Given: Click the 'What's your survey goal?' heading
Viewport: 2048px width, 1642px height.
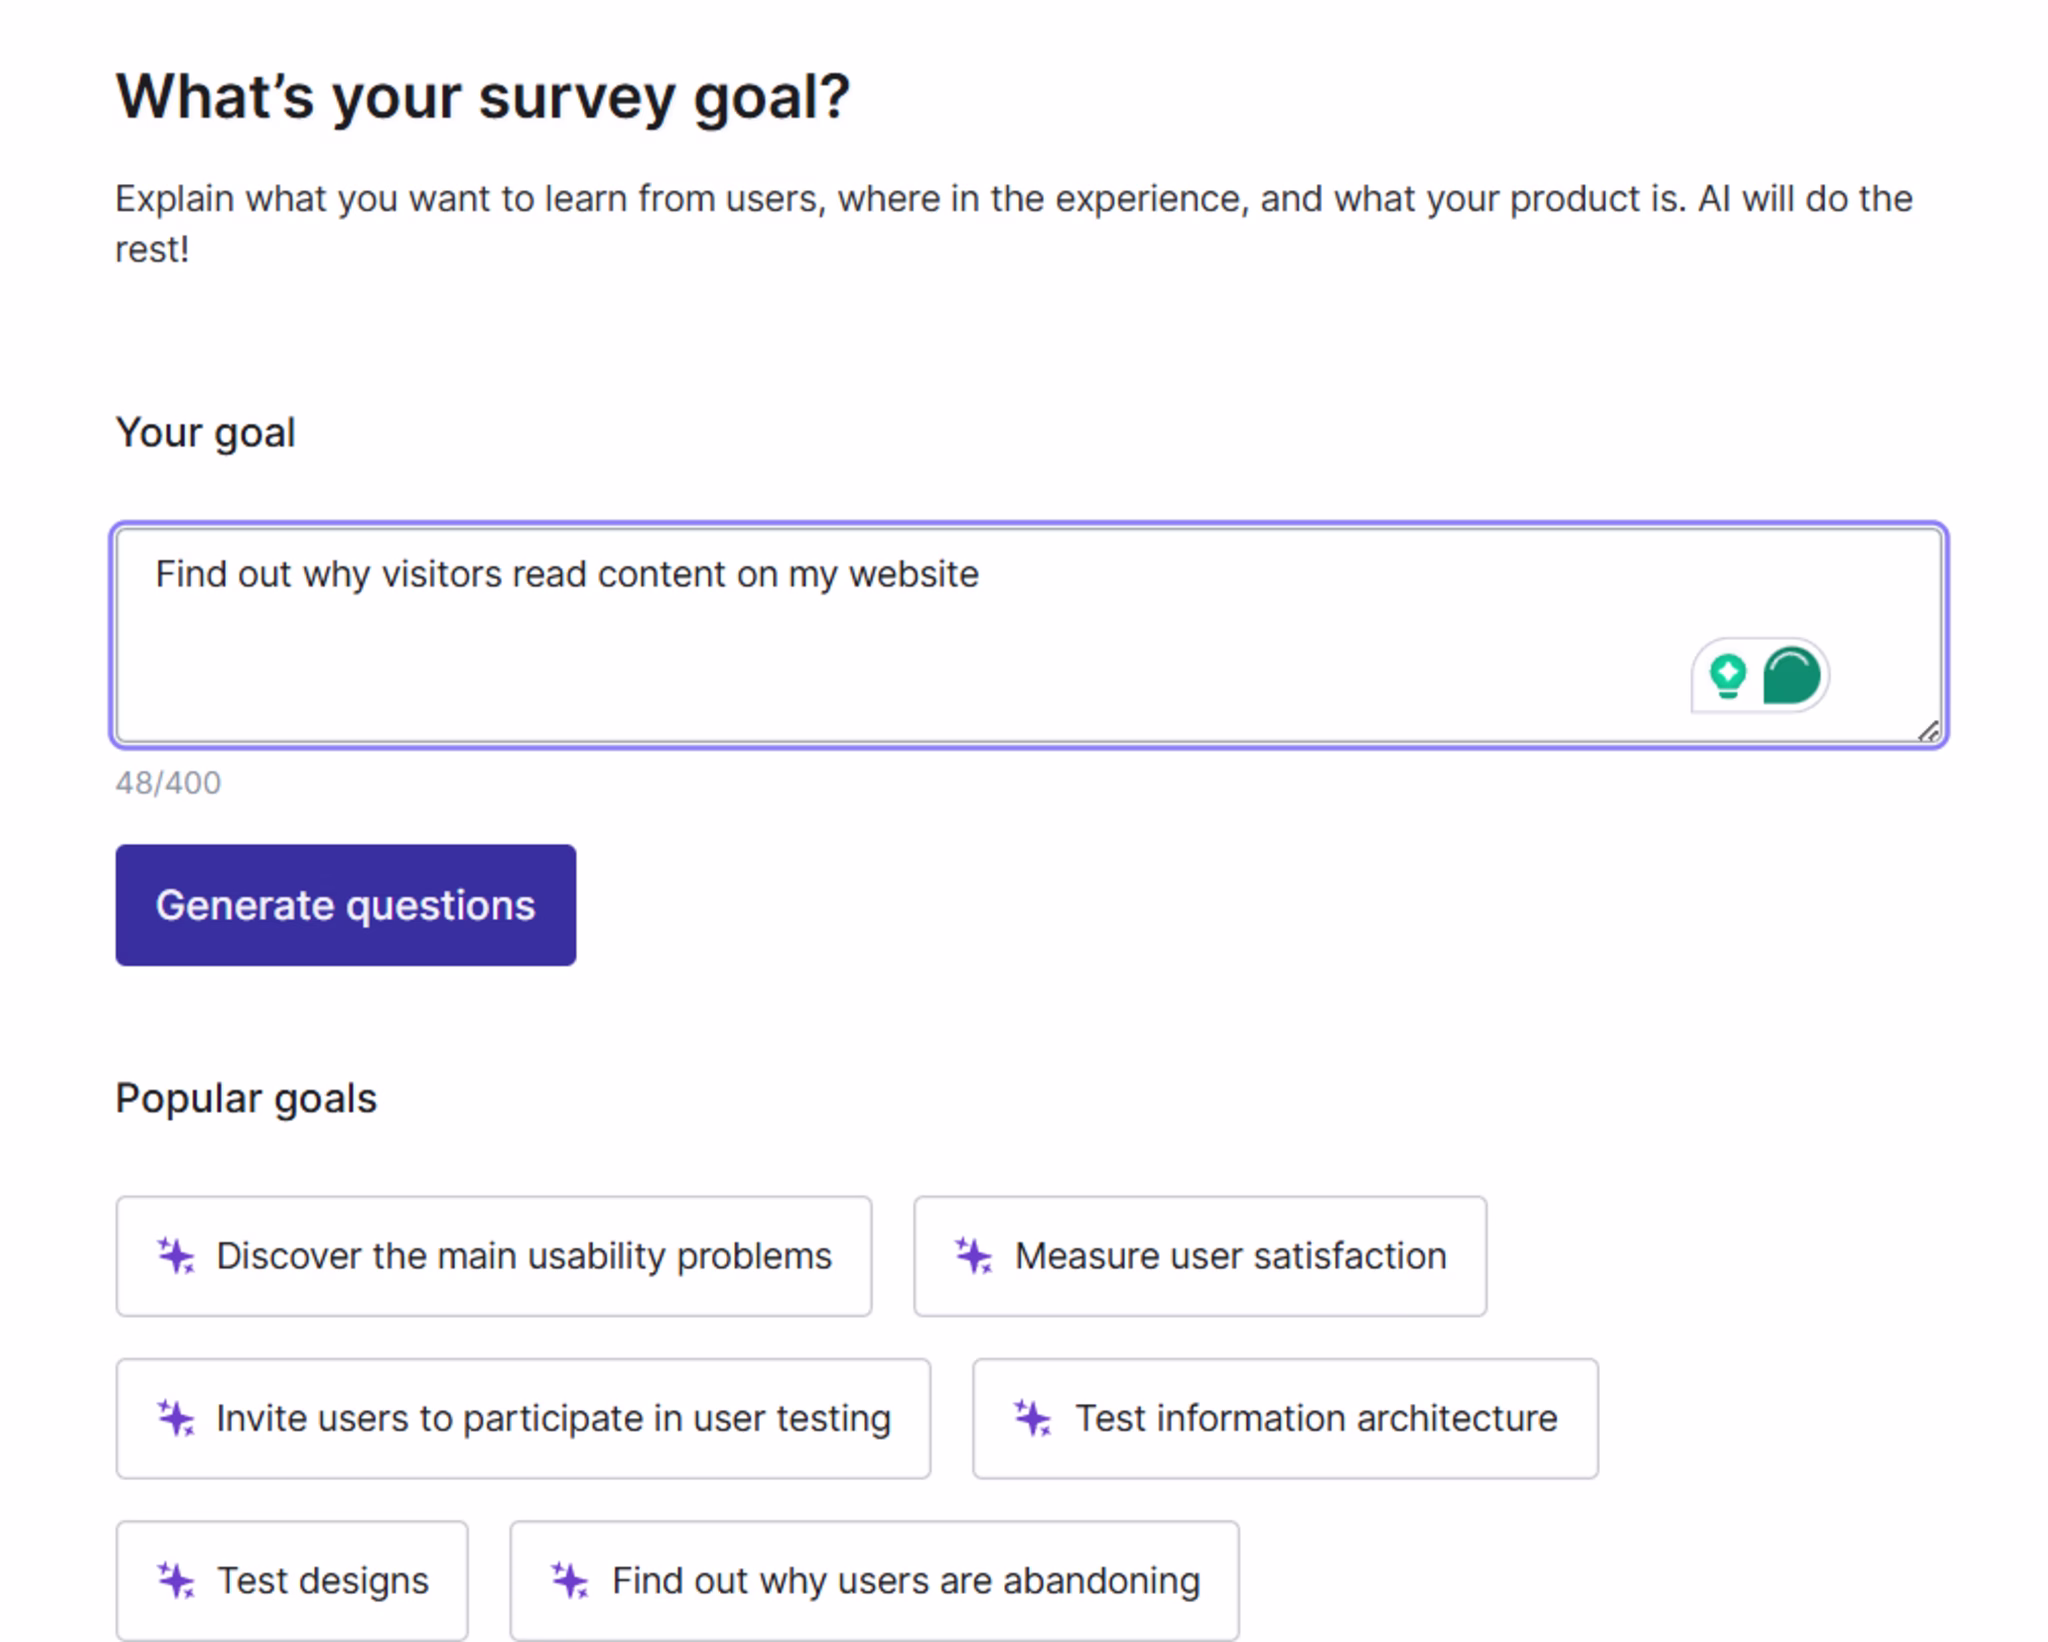Looking at the screenshot, I should click(x=483, y=95).
